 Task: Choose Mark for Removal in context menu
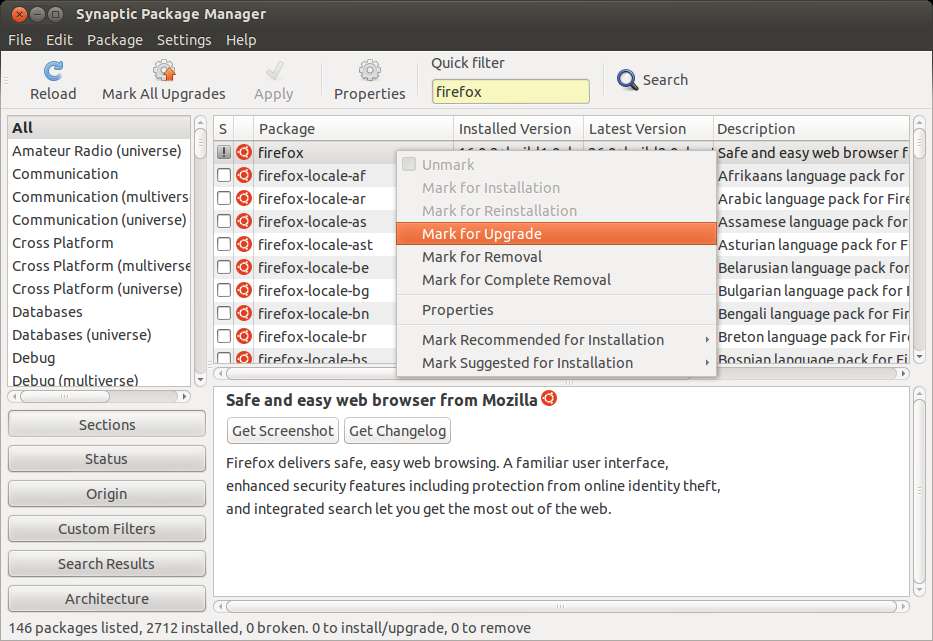pyautogui.click(x=556, y=257)
